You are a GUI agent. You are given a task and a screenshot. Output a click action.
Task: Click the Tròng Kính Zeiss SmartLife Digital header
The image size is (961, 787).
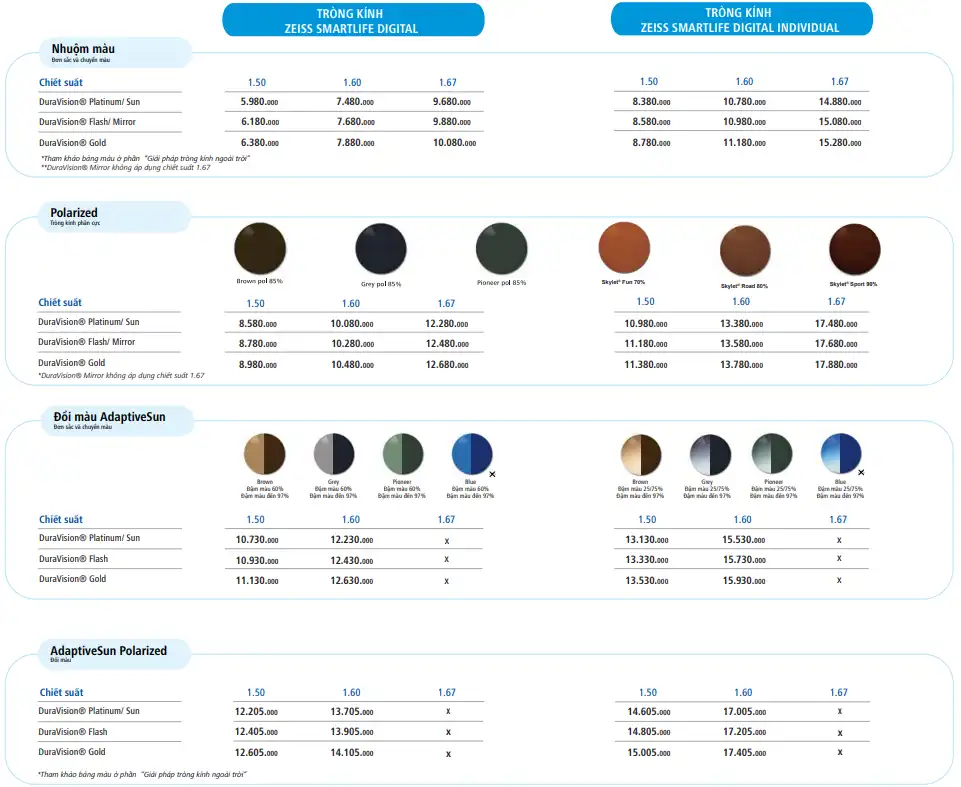point(353,20)
